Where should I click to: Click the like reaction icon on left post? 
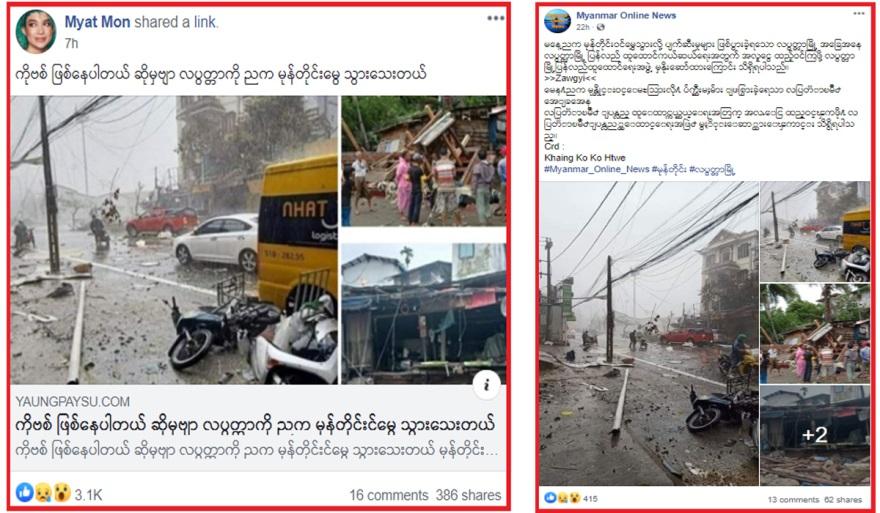25,492
